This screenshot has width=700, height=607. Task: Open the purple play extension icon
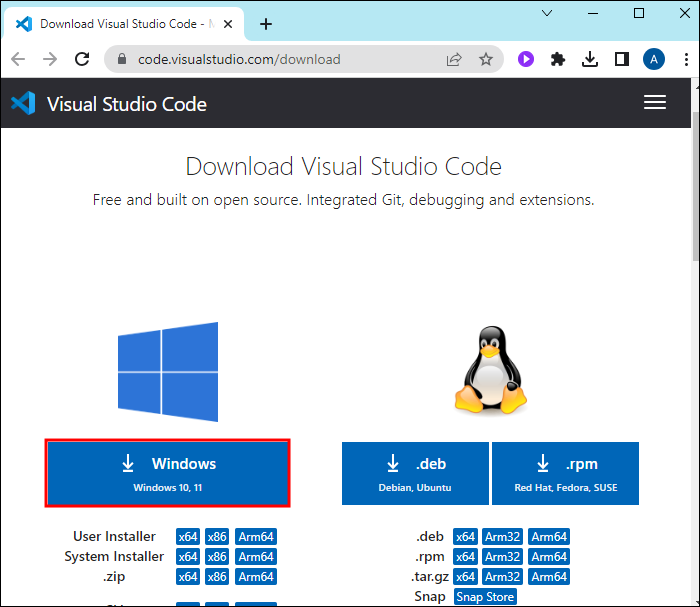(x=526, y=59)
